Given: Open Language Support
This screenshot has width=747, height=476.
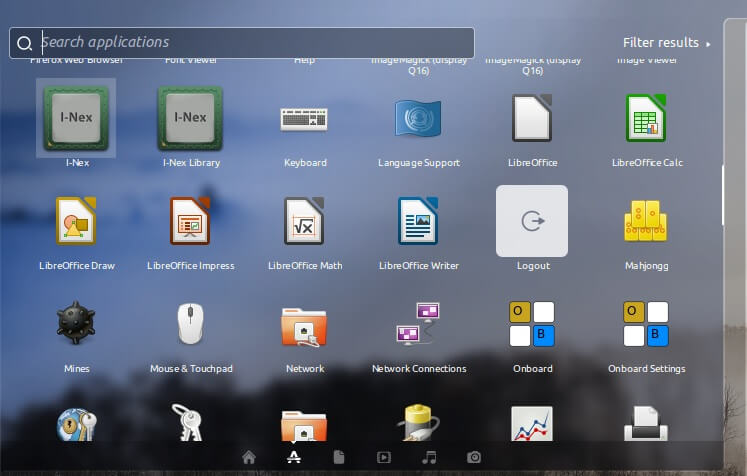Looking at the screenshot, I should [x=418, y=118].
